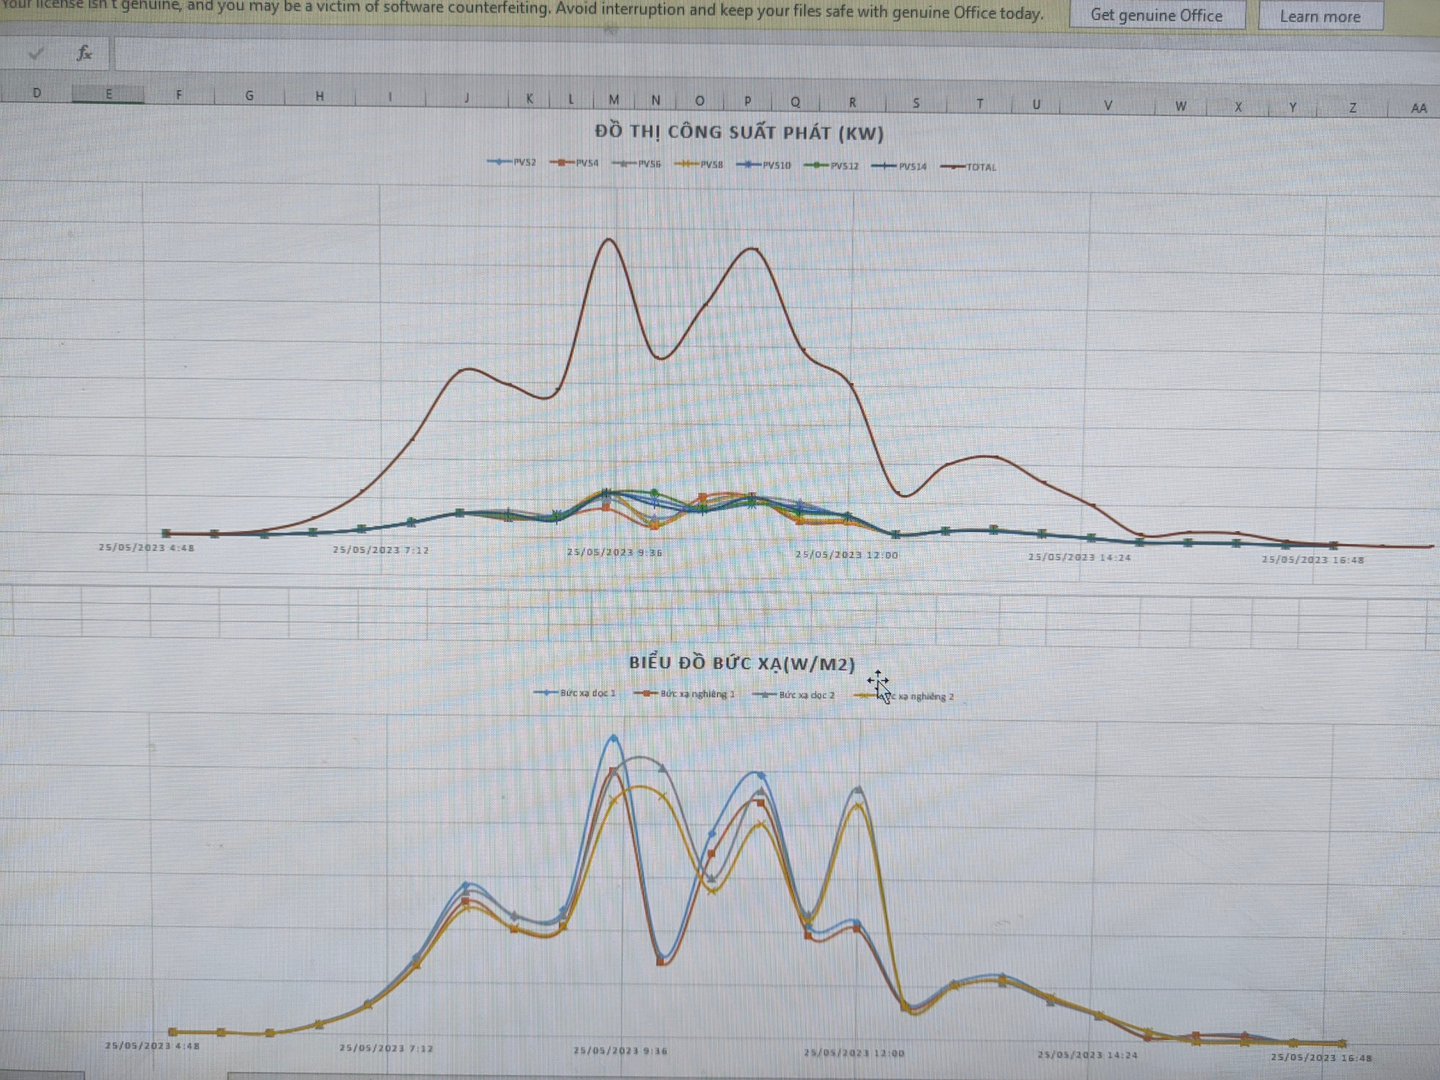
Task: Select column M header
Action: pos(613,99)
